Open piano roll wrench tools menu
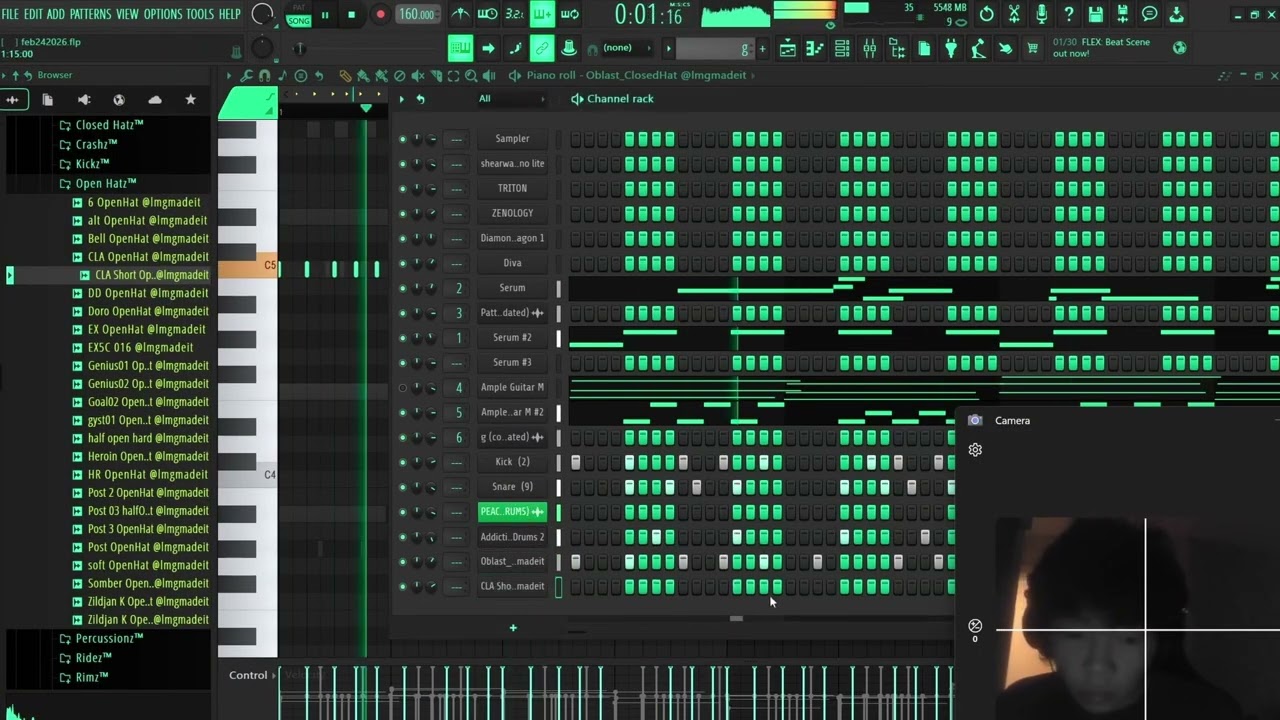1280x720 pixels. pyautogui.click(x=247, y=75)
